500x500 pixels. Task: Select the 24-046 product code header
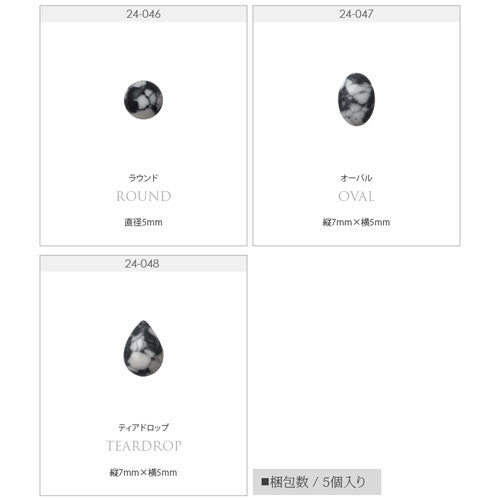tap(143, 14)
